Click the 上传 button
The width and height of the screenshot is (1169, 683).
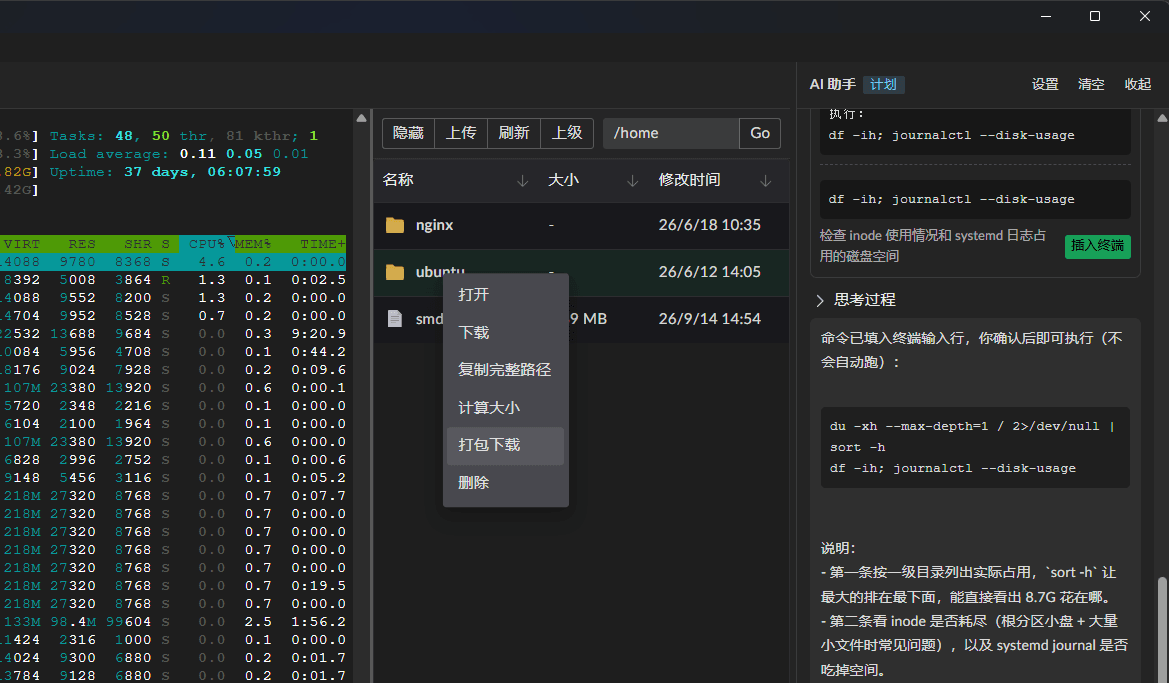point(461,133)
